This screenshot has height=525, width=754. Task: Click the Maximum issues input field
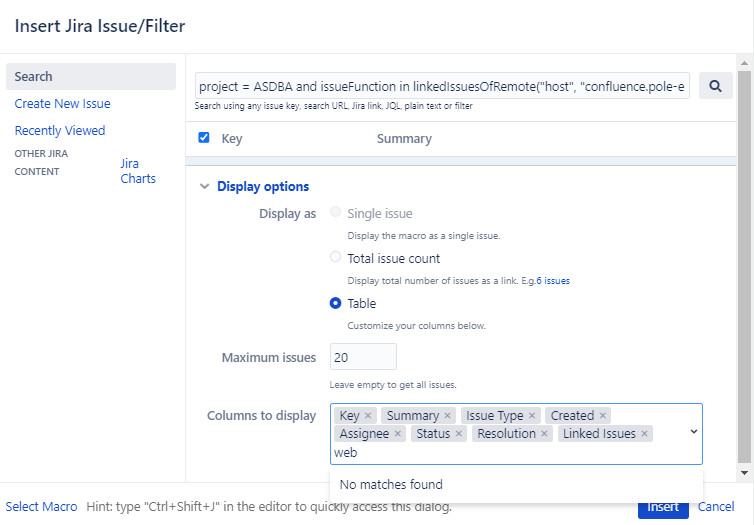click(363, 357)
